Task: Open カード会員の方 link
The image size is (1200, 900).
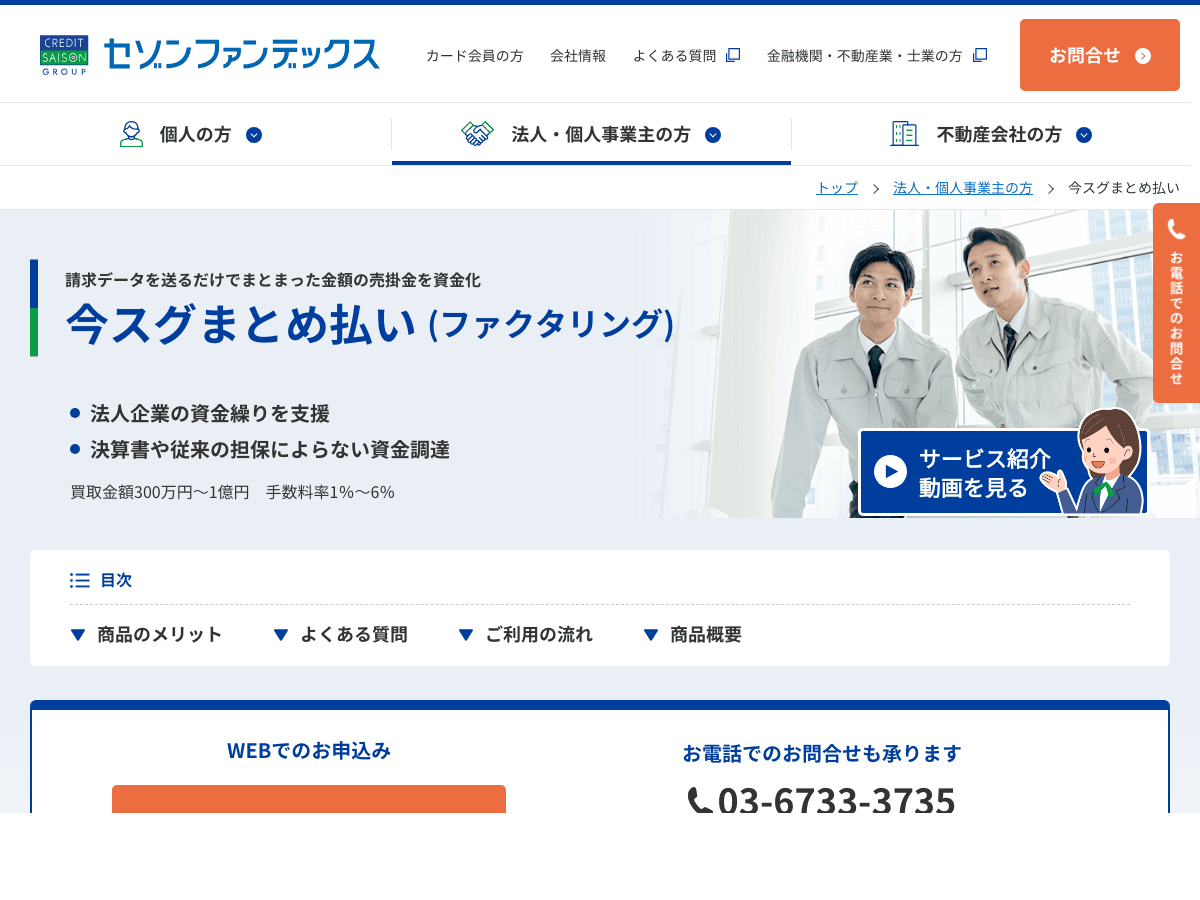Action: (x=474, y=56)
